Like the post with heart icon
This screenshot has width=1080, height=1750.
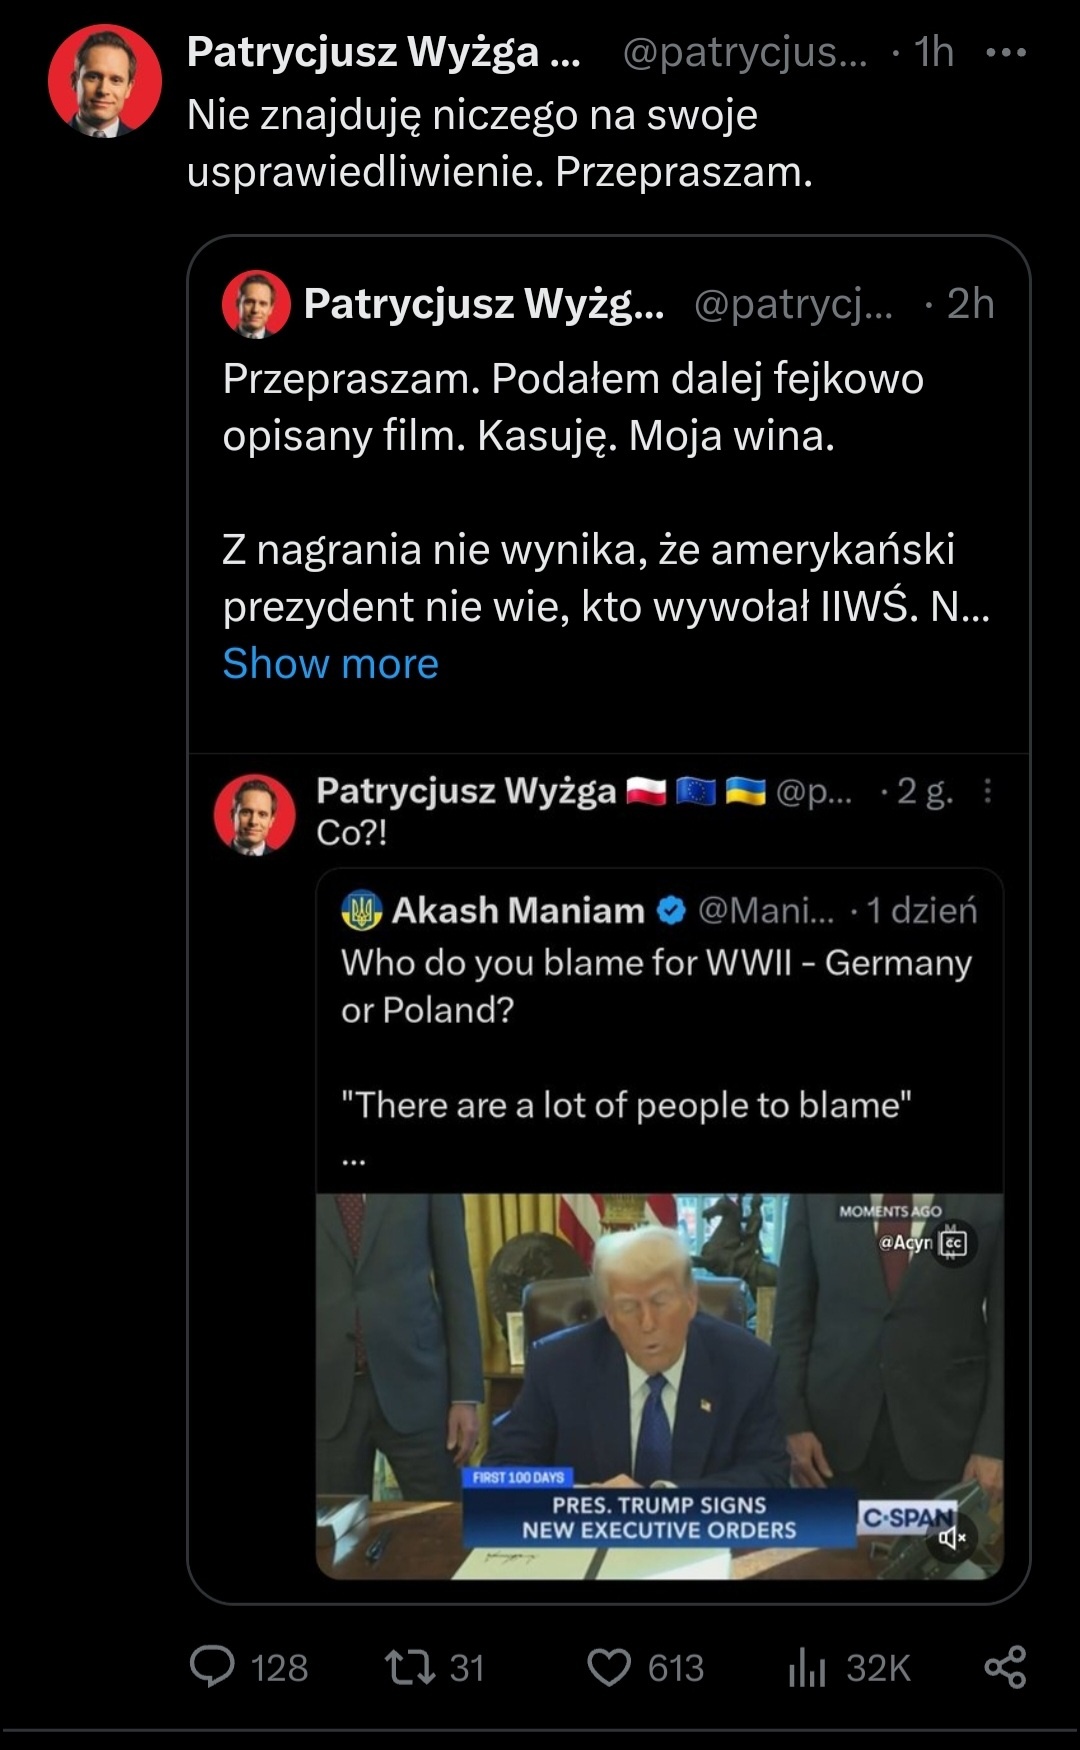pos(608,1667)
